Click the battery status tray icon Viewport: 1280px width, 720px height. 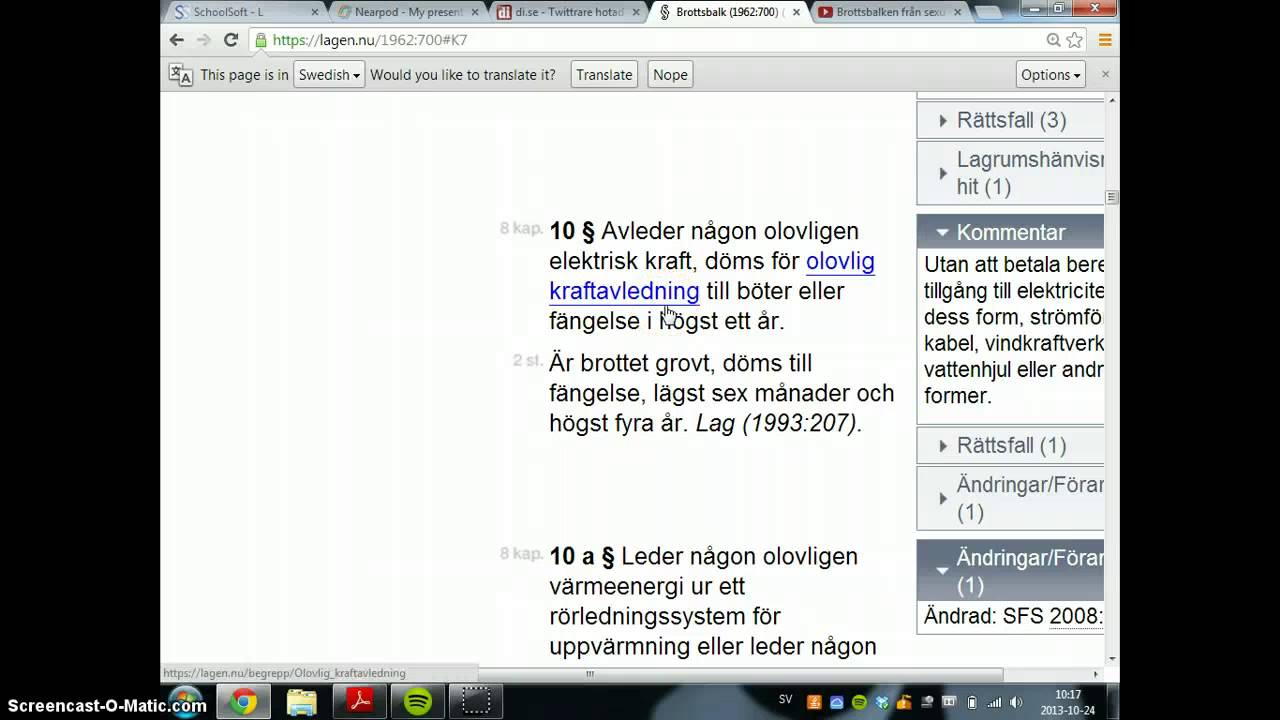click(x=972, y=702)
